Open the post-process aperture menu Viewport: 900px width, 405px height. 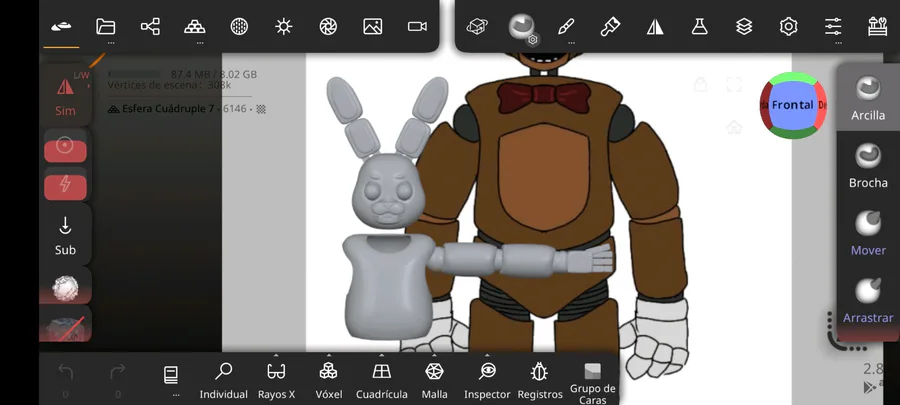coord(328,26)
